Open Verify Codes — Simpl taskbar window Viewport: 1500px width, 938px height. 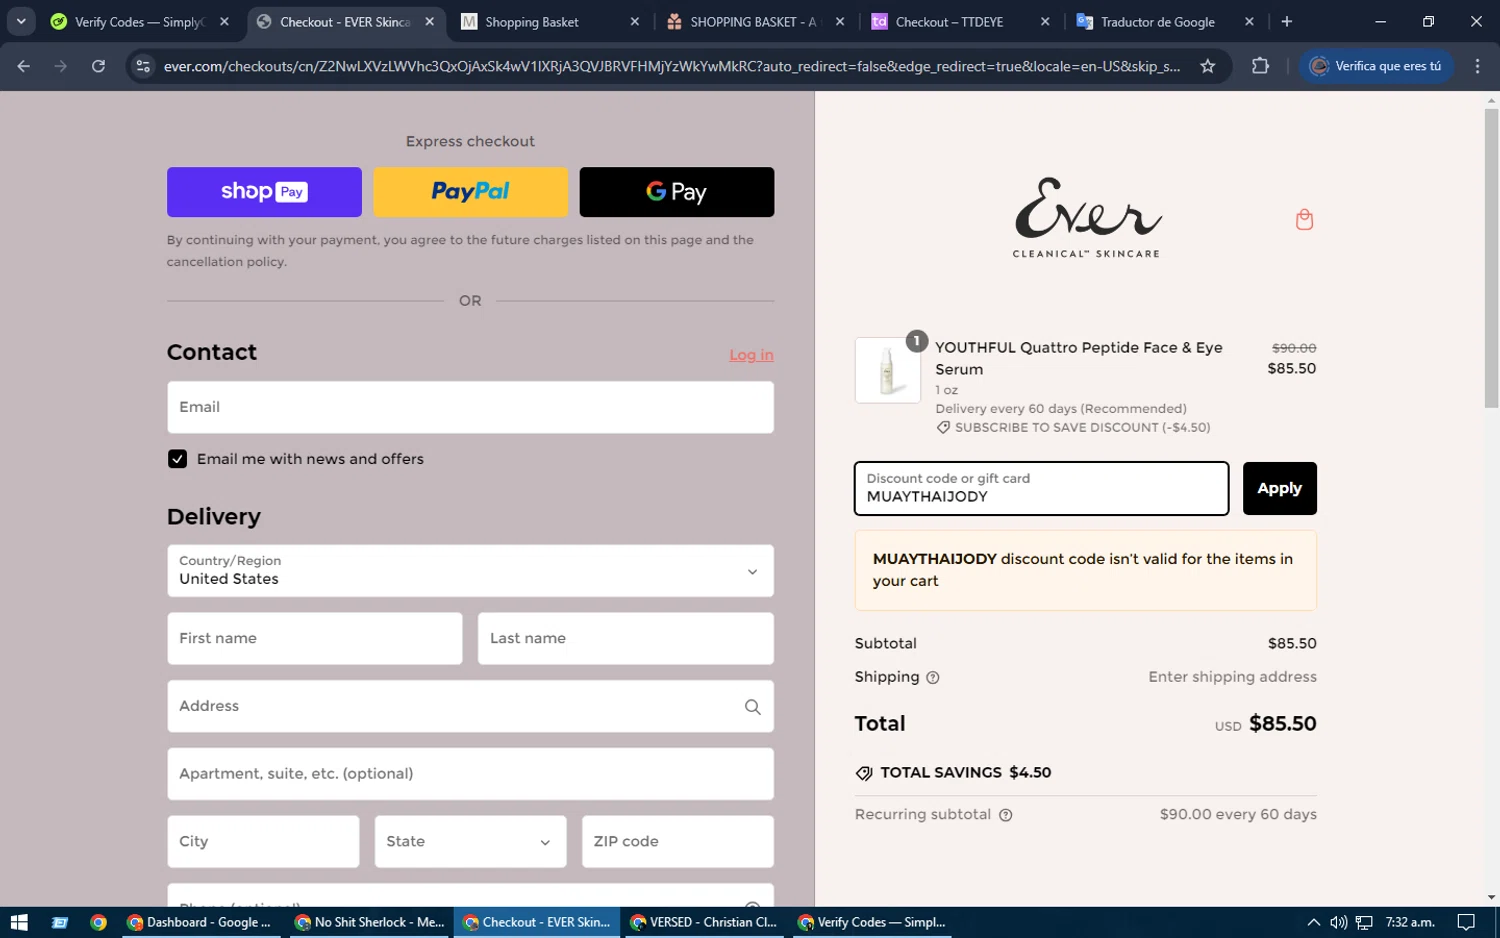[871, 922]
